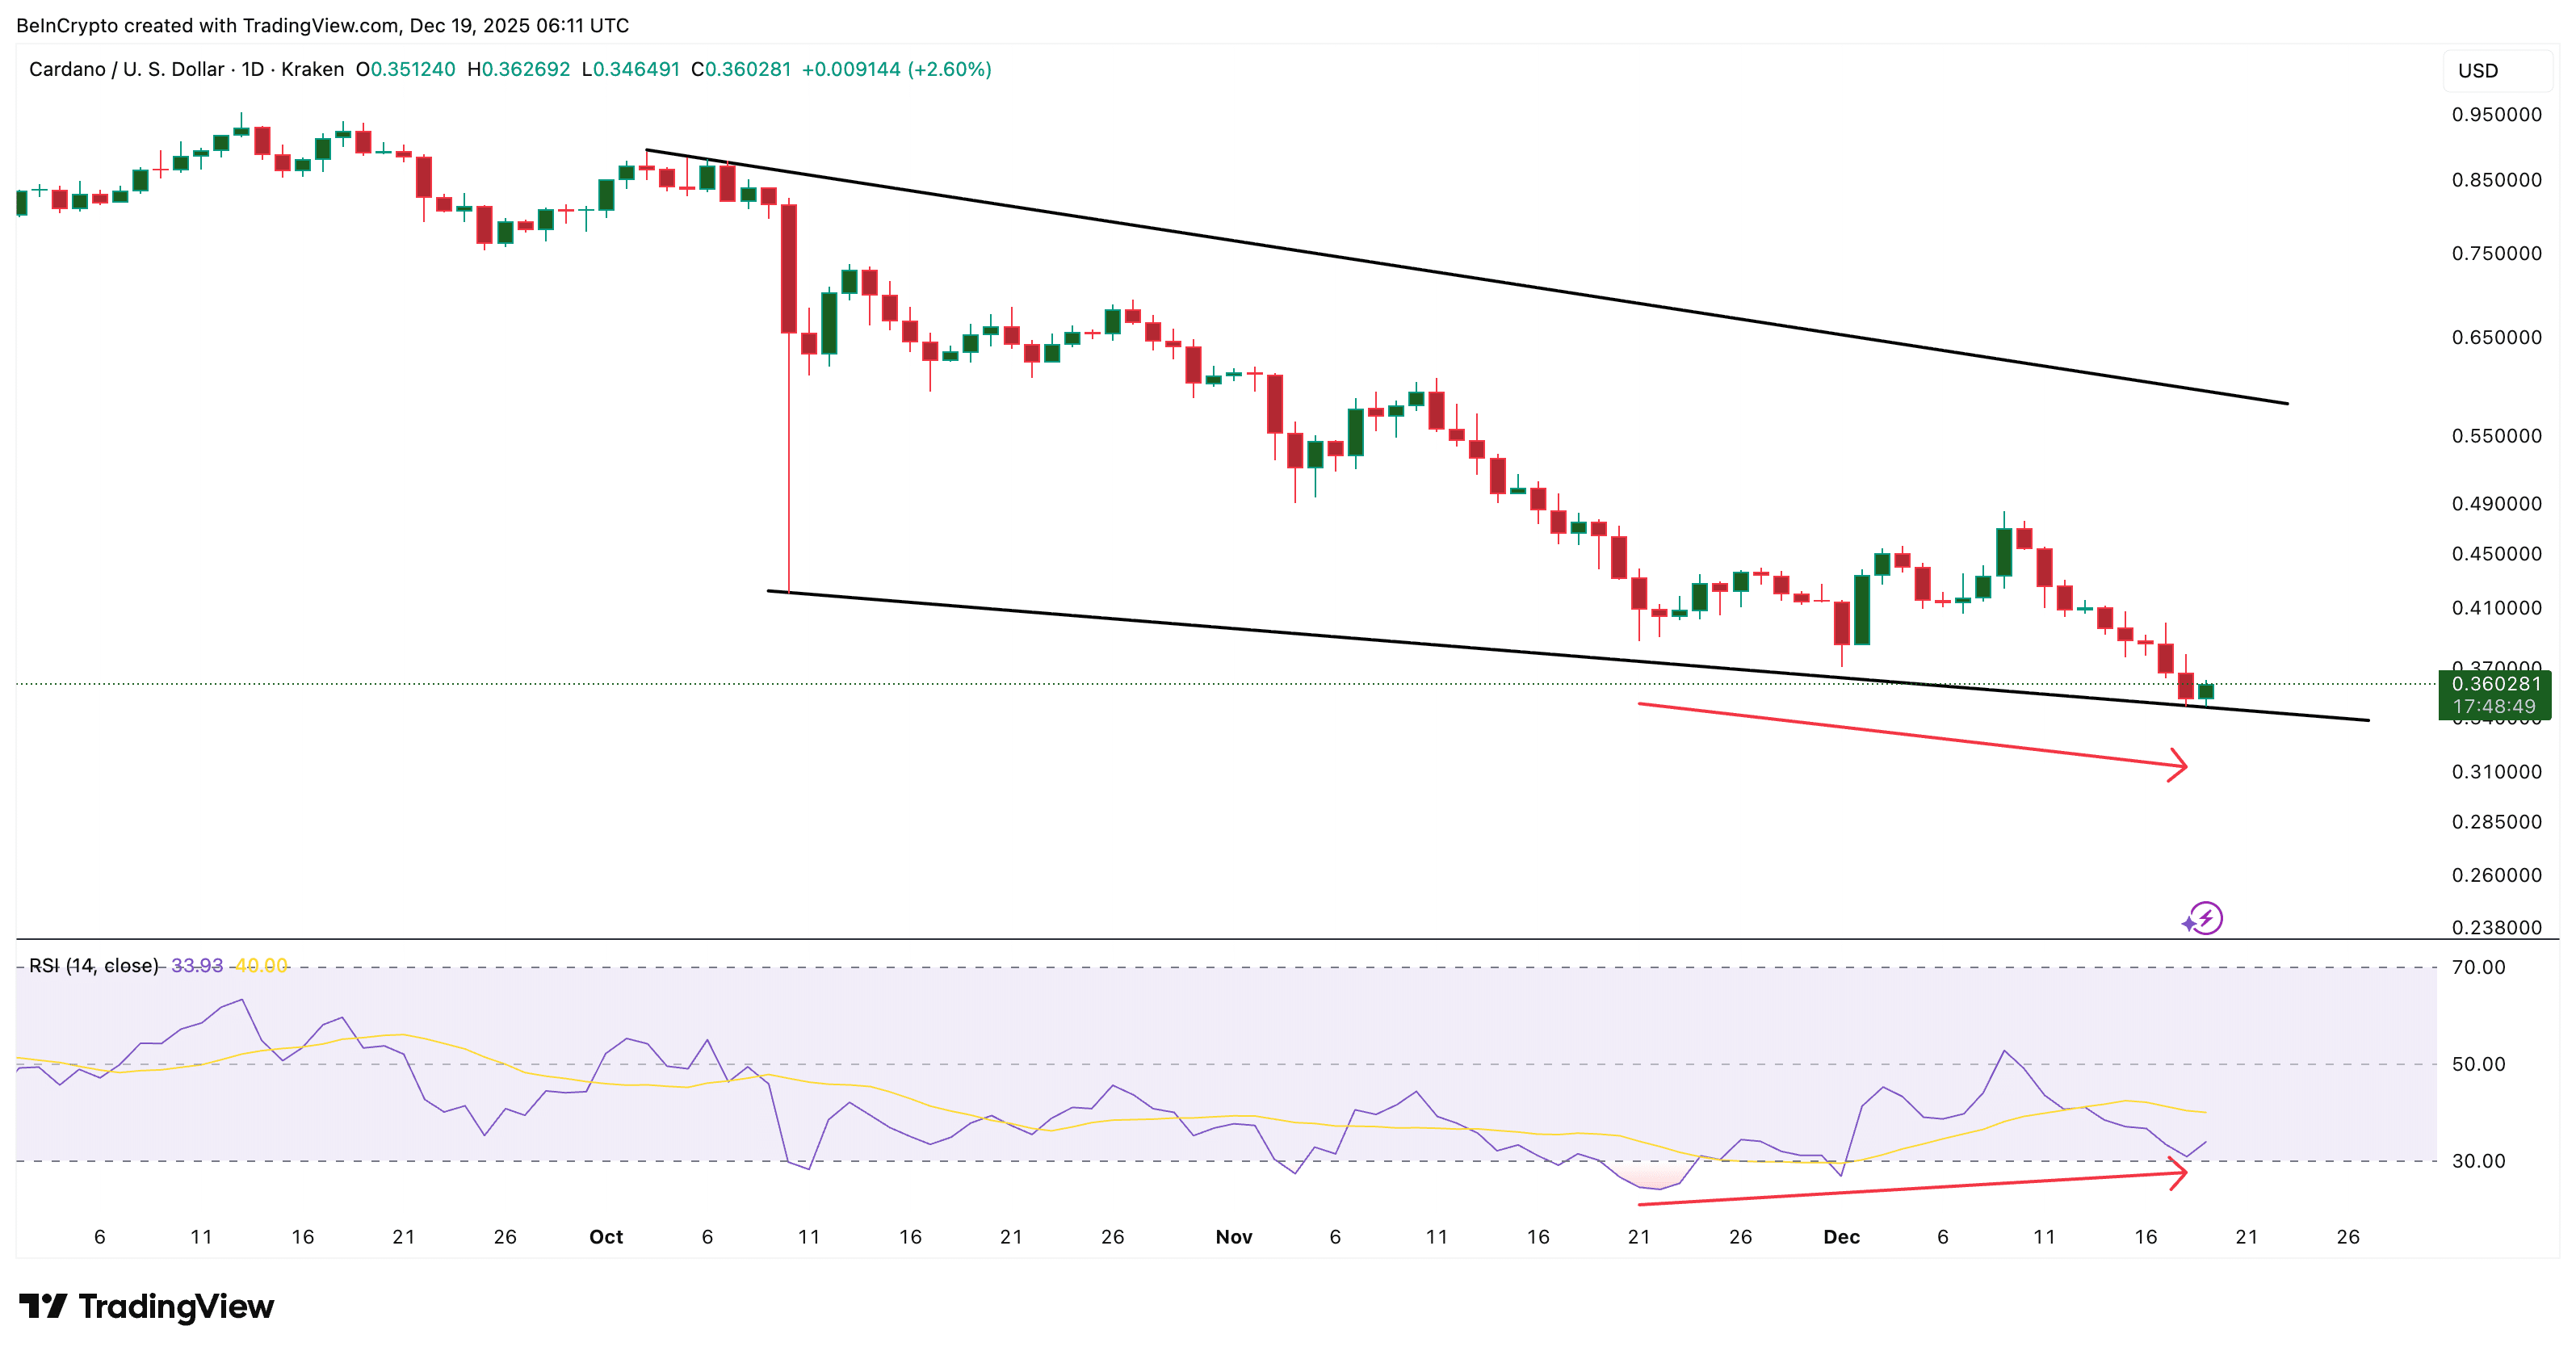Screen dimensions: 2576x1355
Task: Click the RSI value 33.93
Action: pos(197,966)
